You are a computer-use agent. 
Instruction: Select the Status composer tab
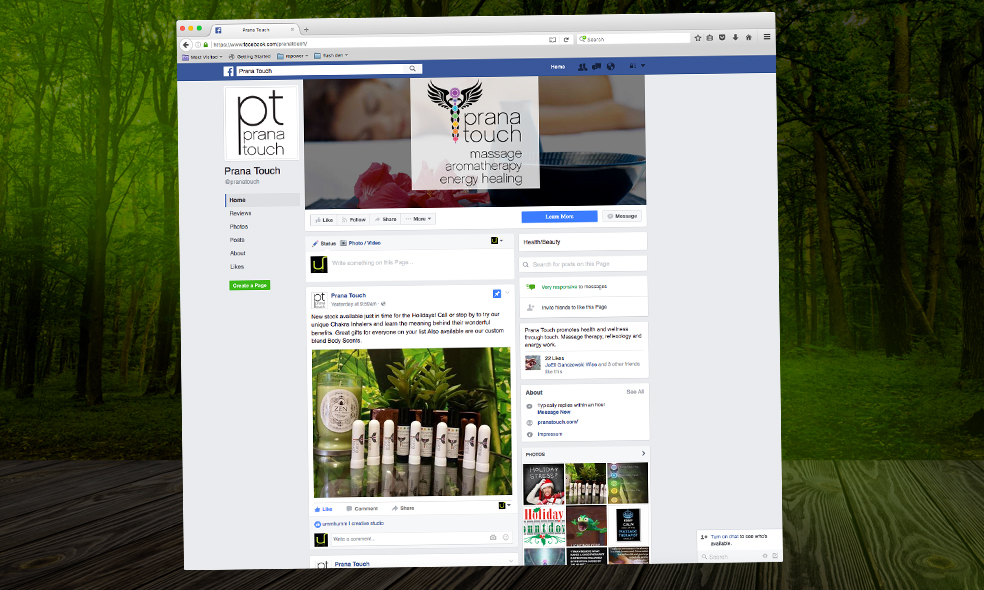click(324, 244)
